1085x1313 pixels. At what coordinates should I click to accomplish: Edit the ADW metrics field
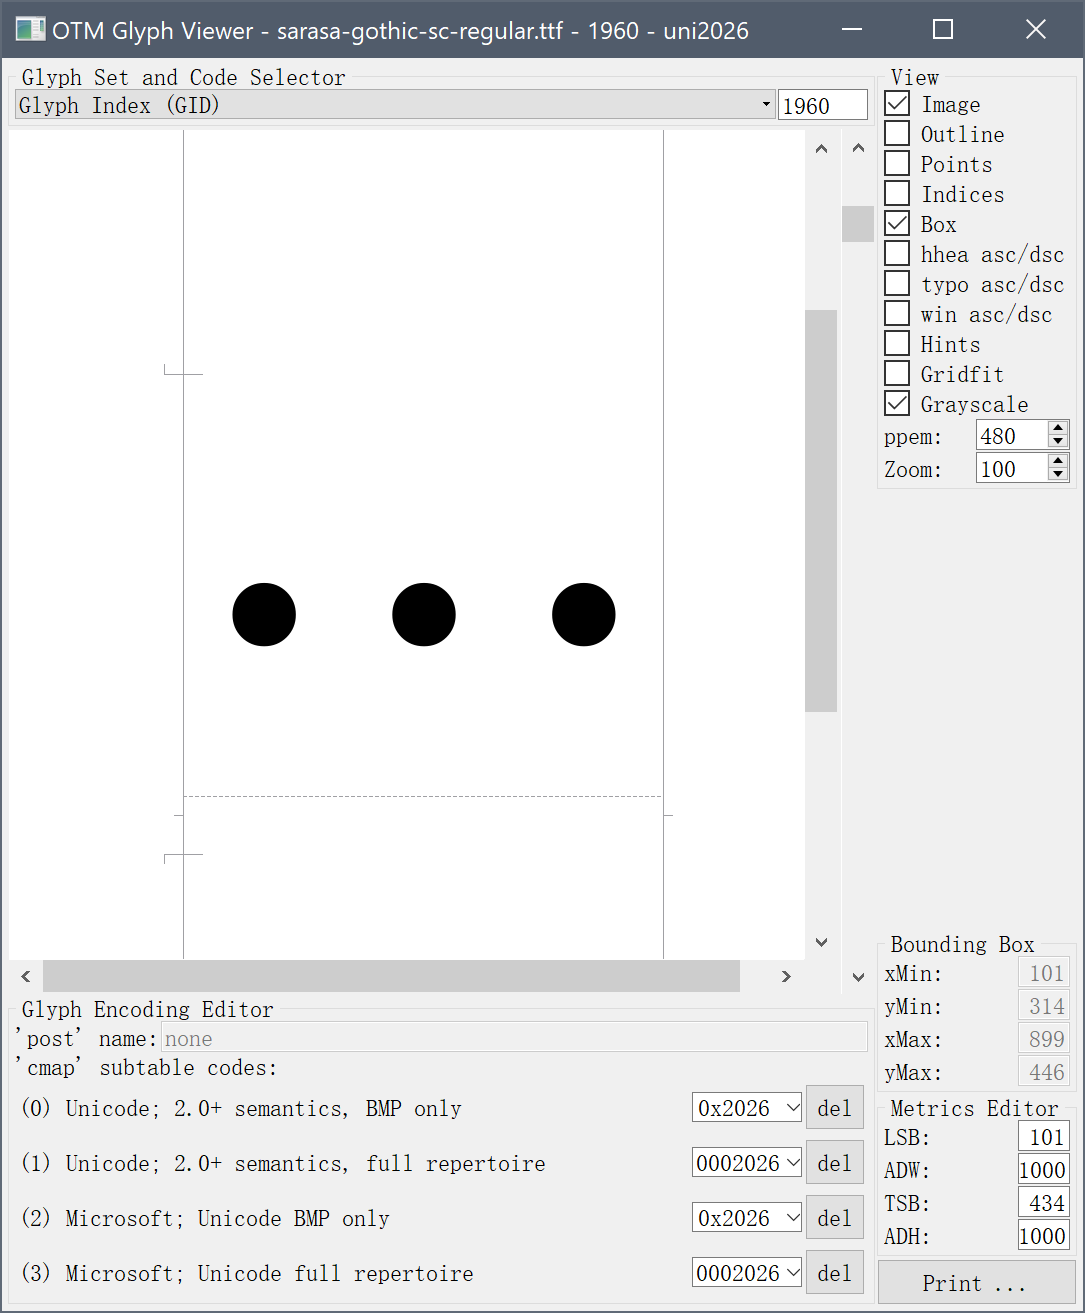click(x=1044, y=1170)
